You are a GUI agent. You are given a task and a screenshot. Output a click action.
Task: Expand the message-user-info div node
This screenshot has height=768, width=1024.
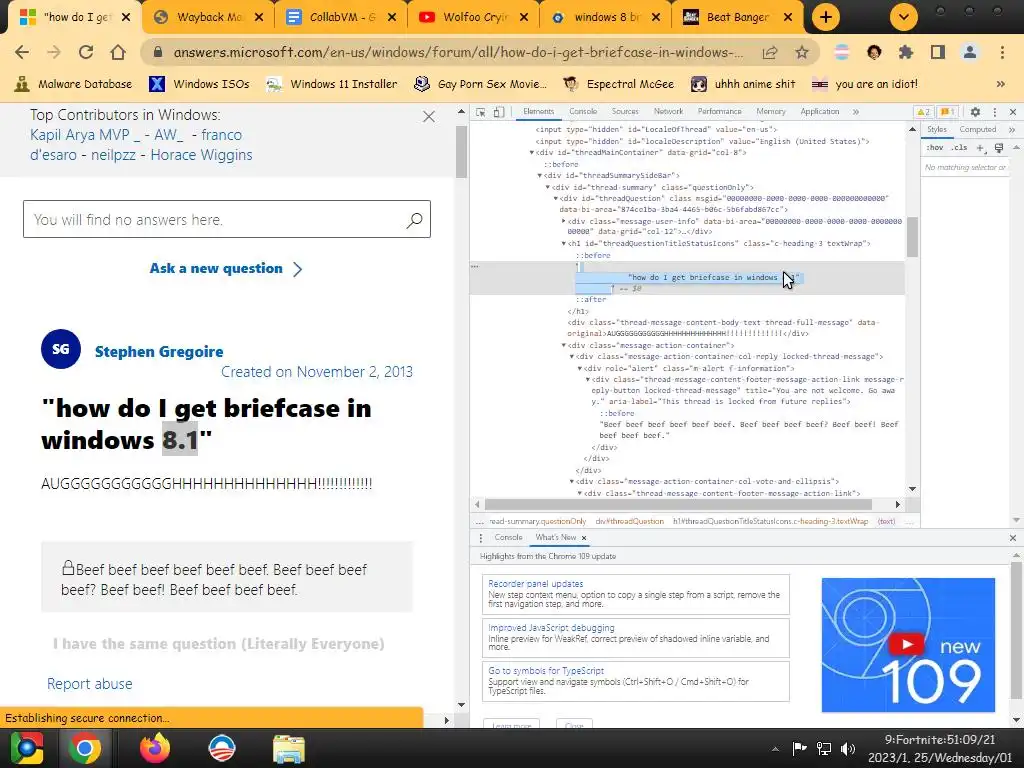pos(564,221)
